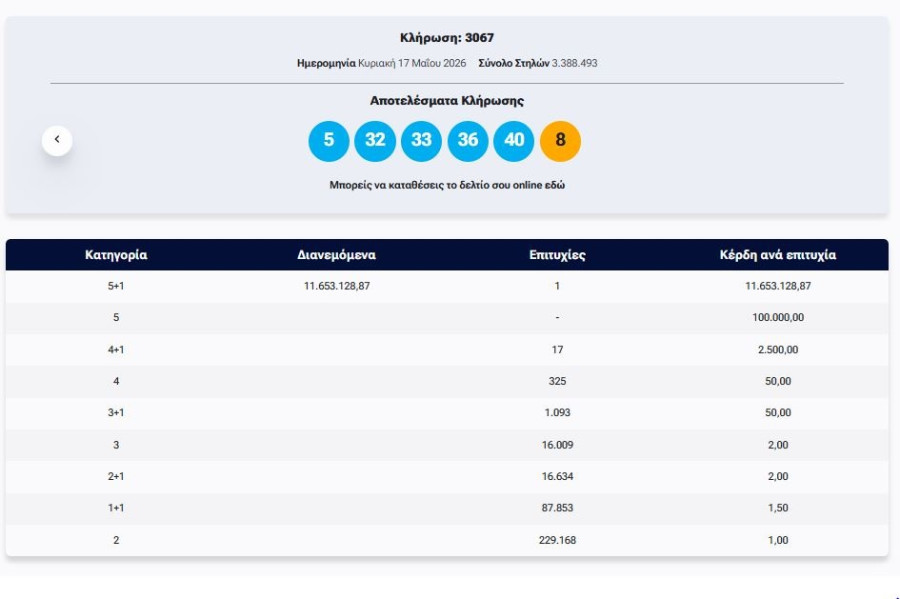900x599 pixels.
Task: Click the draw title Κλήρωση: 3067
Action: click(x=447, y=38)
